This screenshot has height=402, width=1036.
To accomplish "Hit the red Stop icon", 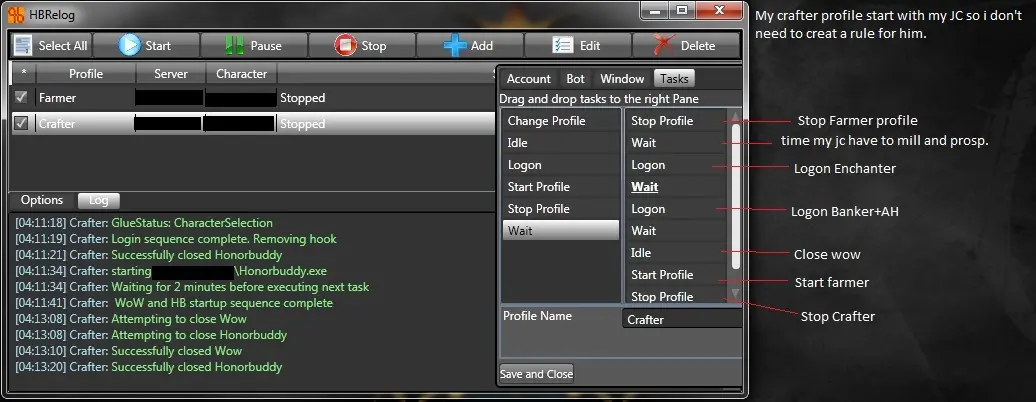I will (346, 45).
